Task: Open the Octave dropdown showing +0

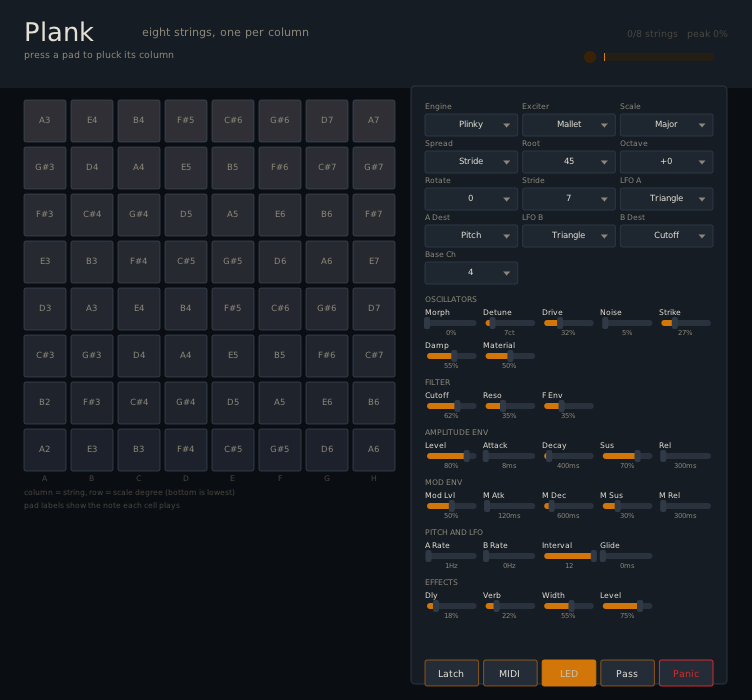Action: [x=666, y=162]
